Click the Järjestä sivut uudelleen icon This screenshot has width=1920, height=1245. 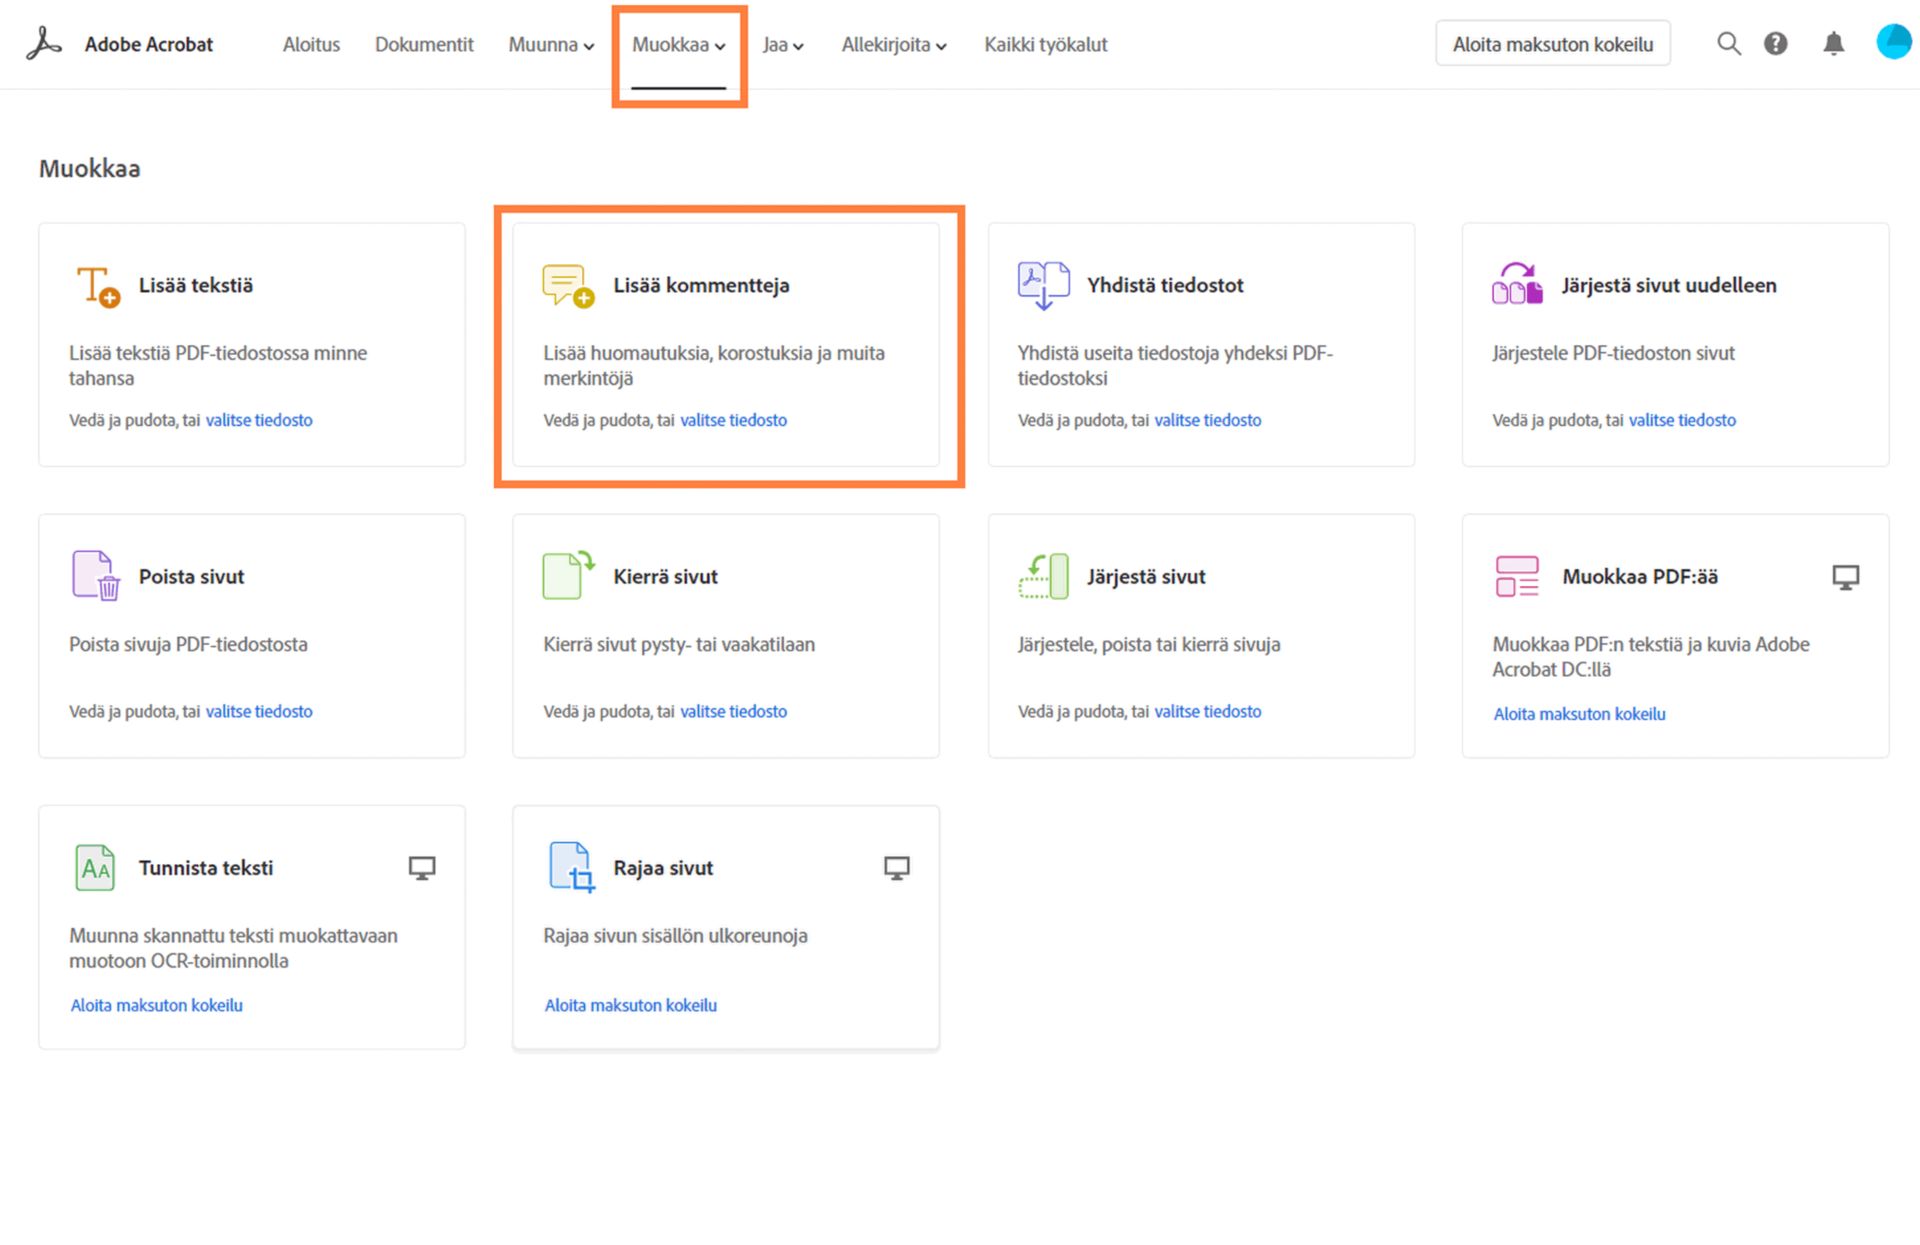pos(1517,284)
